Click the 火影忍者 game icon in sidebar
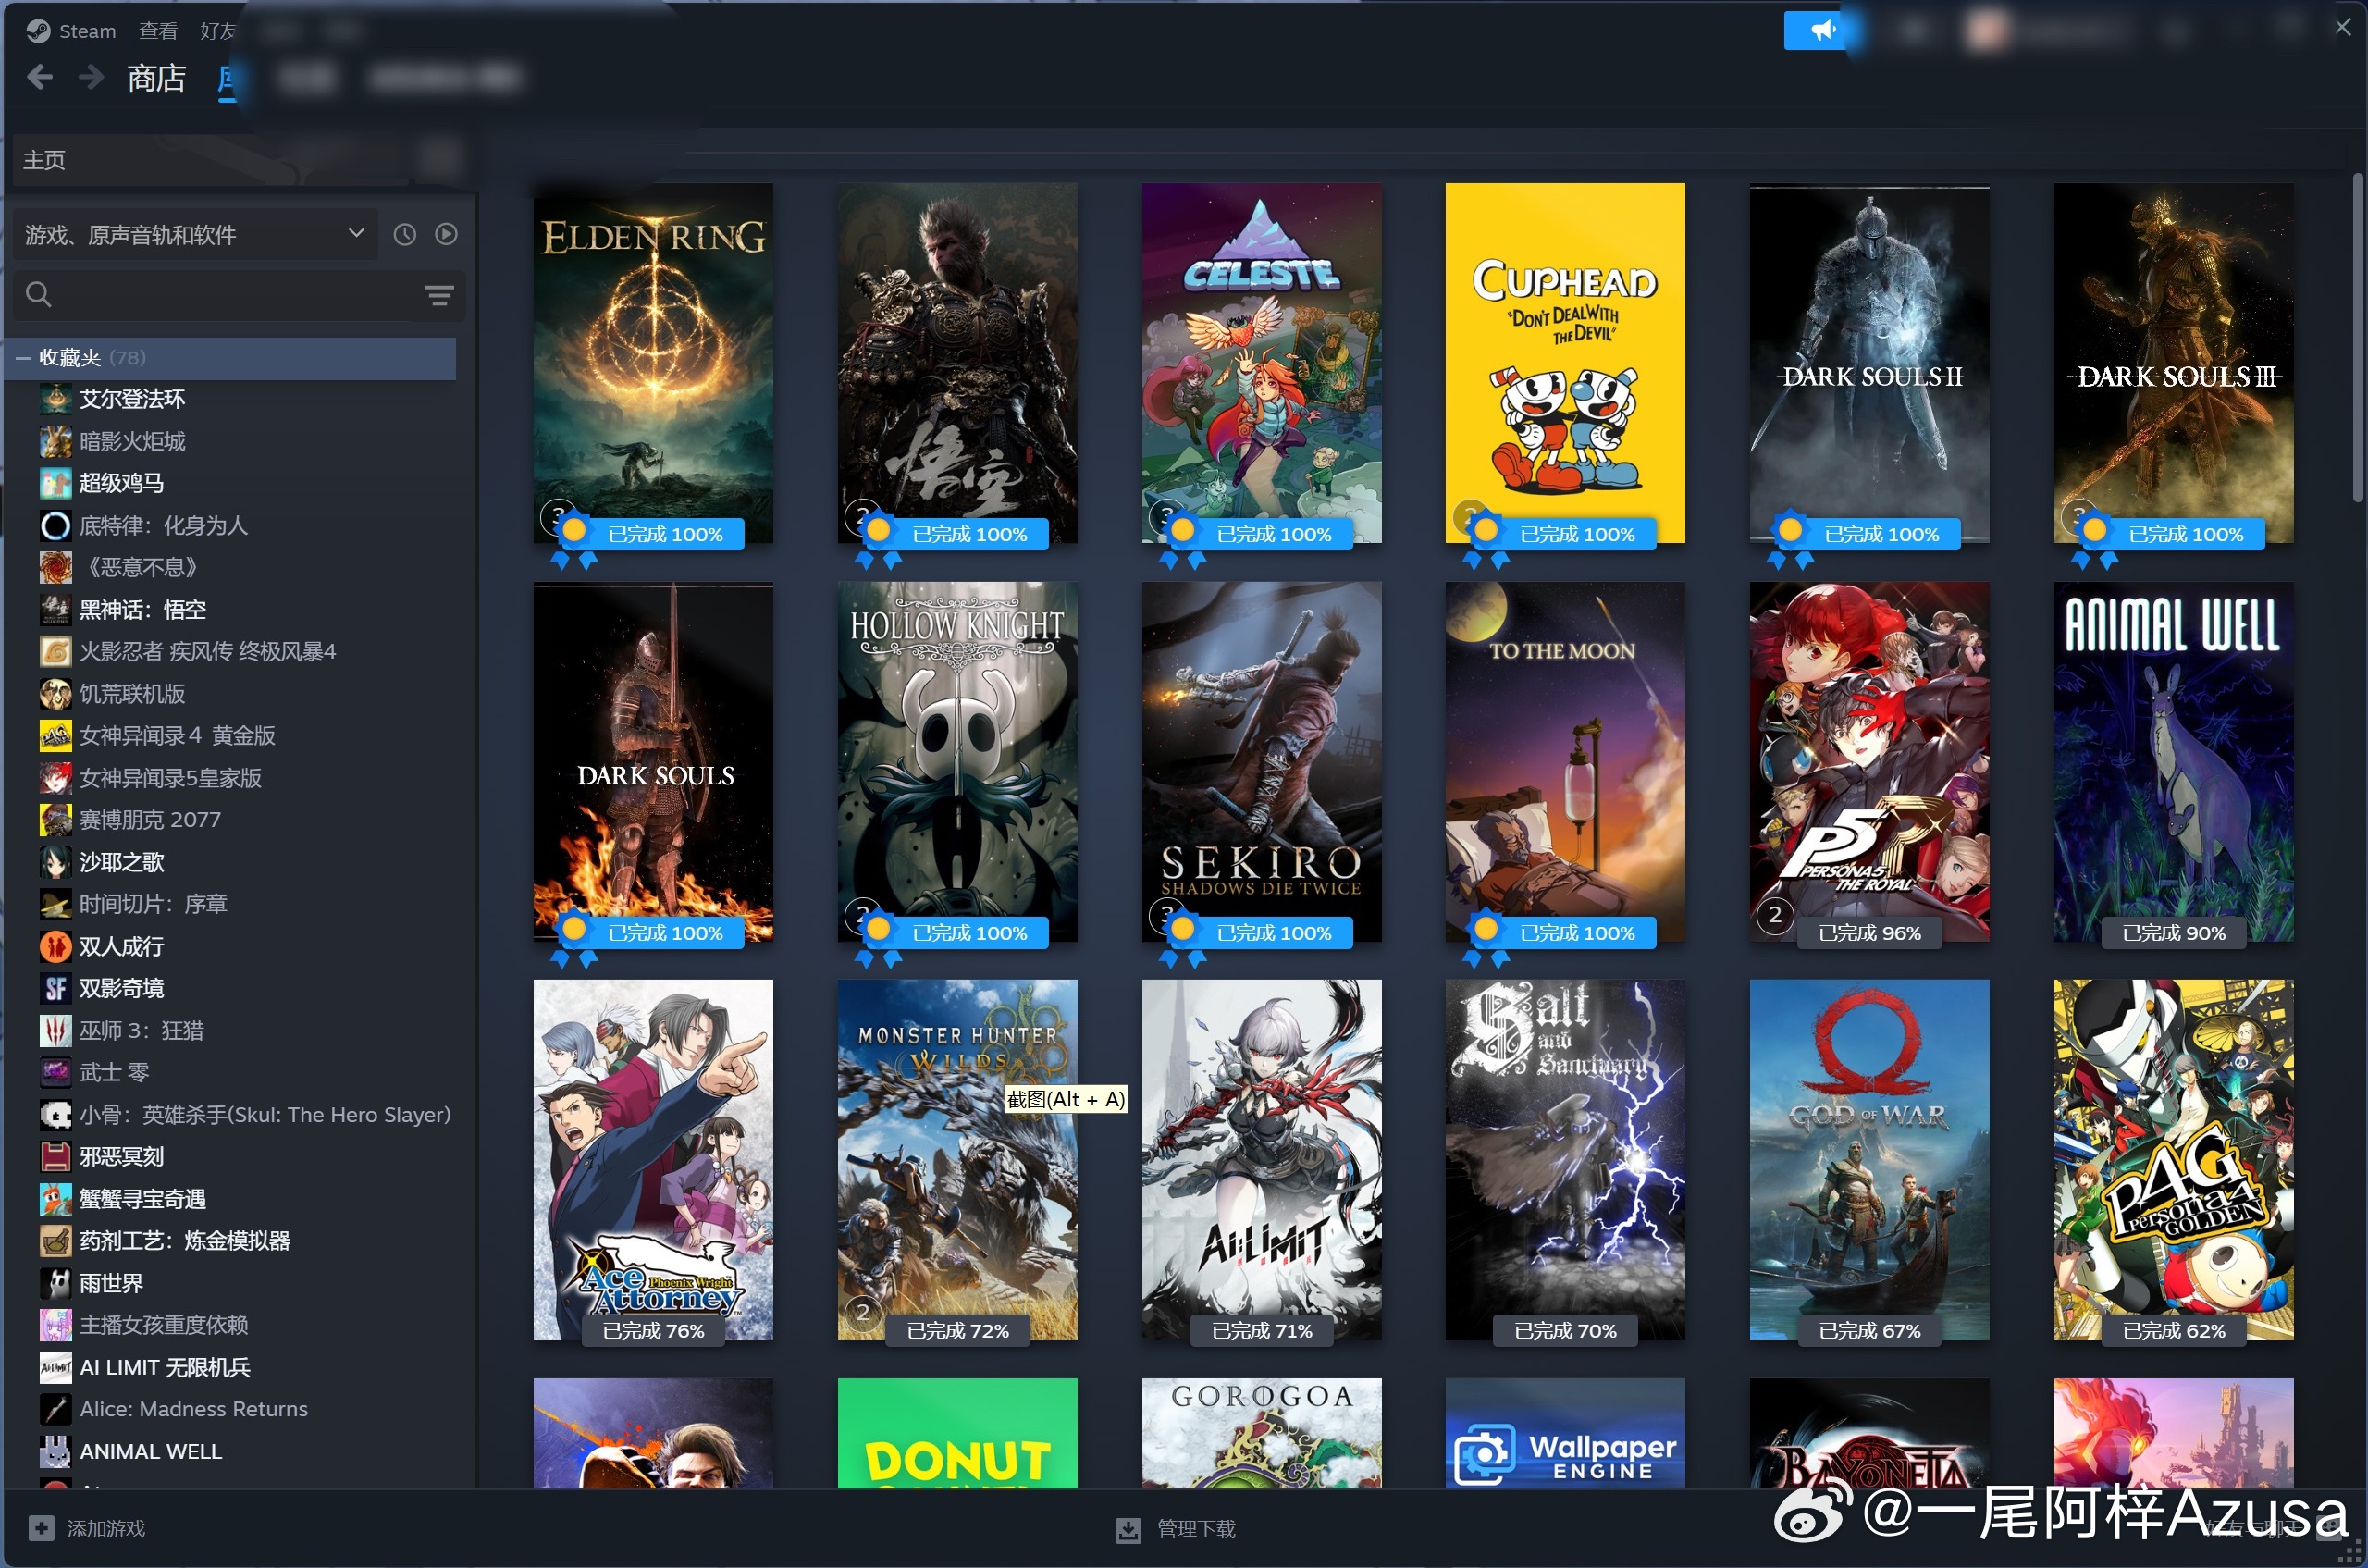The height and width of the screenshot is (1568, 2368). tap(55, 651)
